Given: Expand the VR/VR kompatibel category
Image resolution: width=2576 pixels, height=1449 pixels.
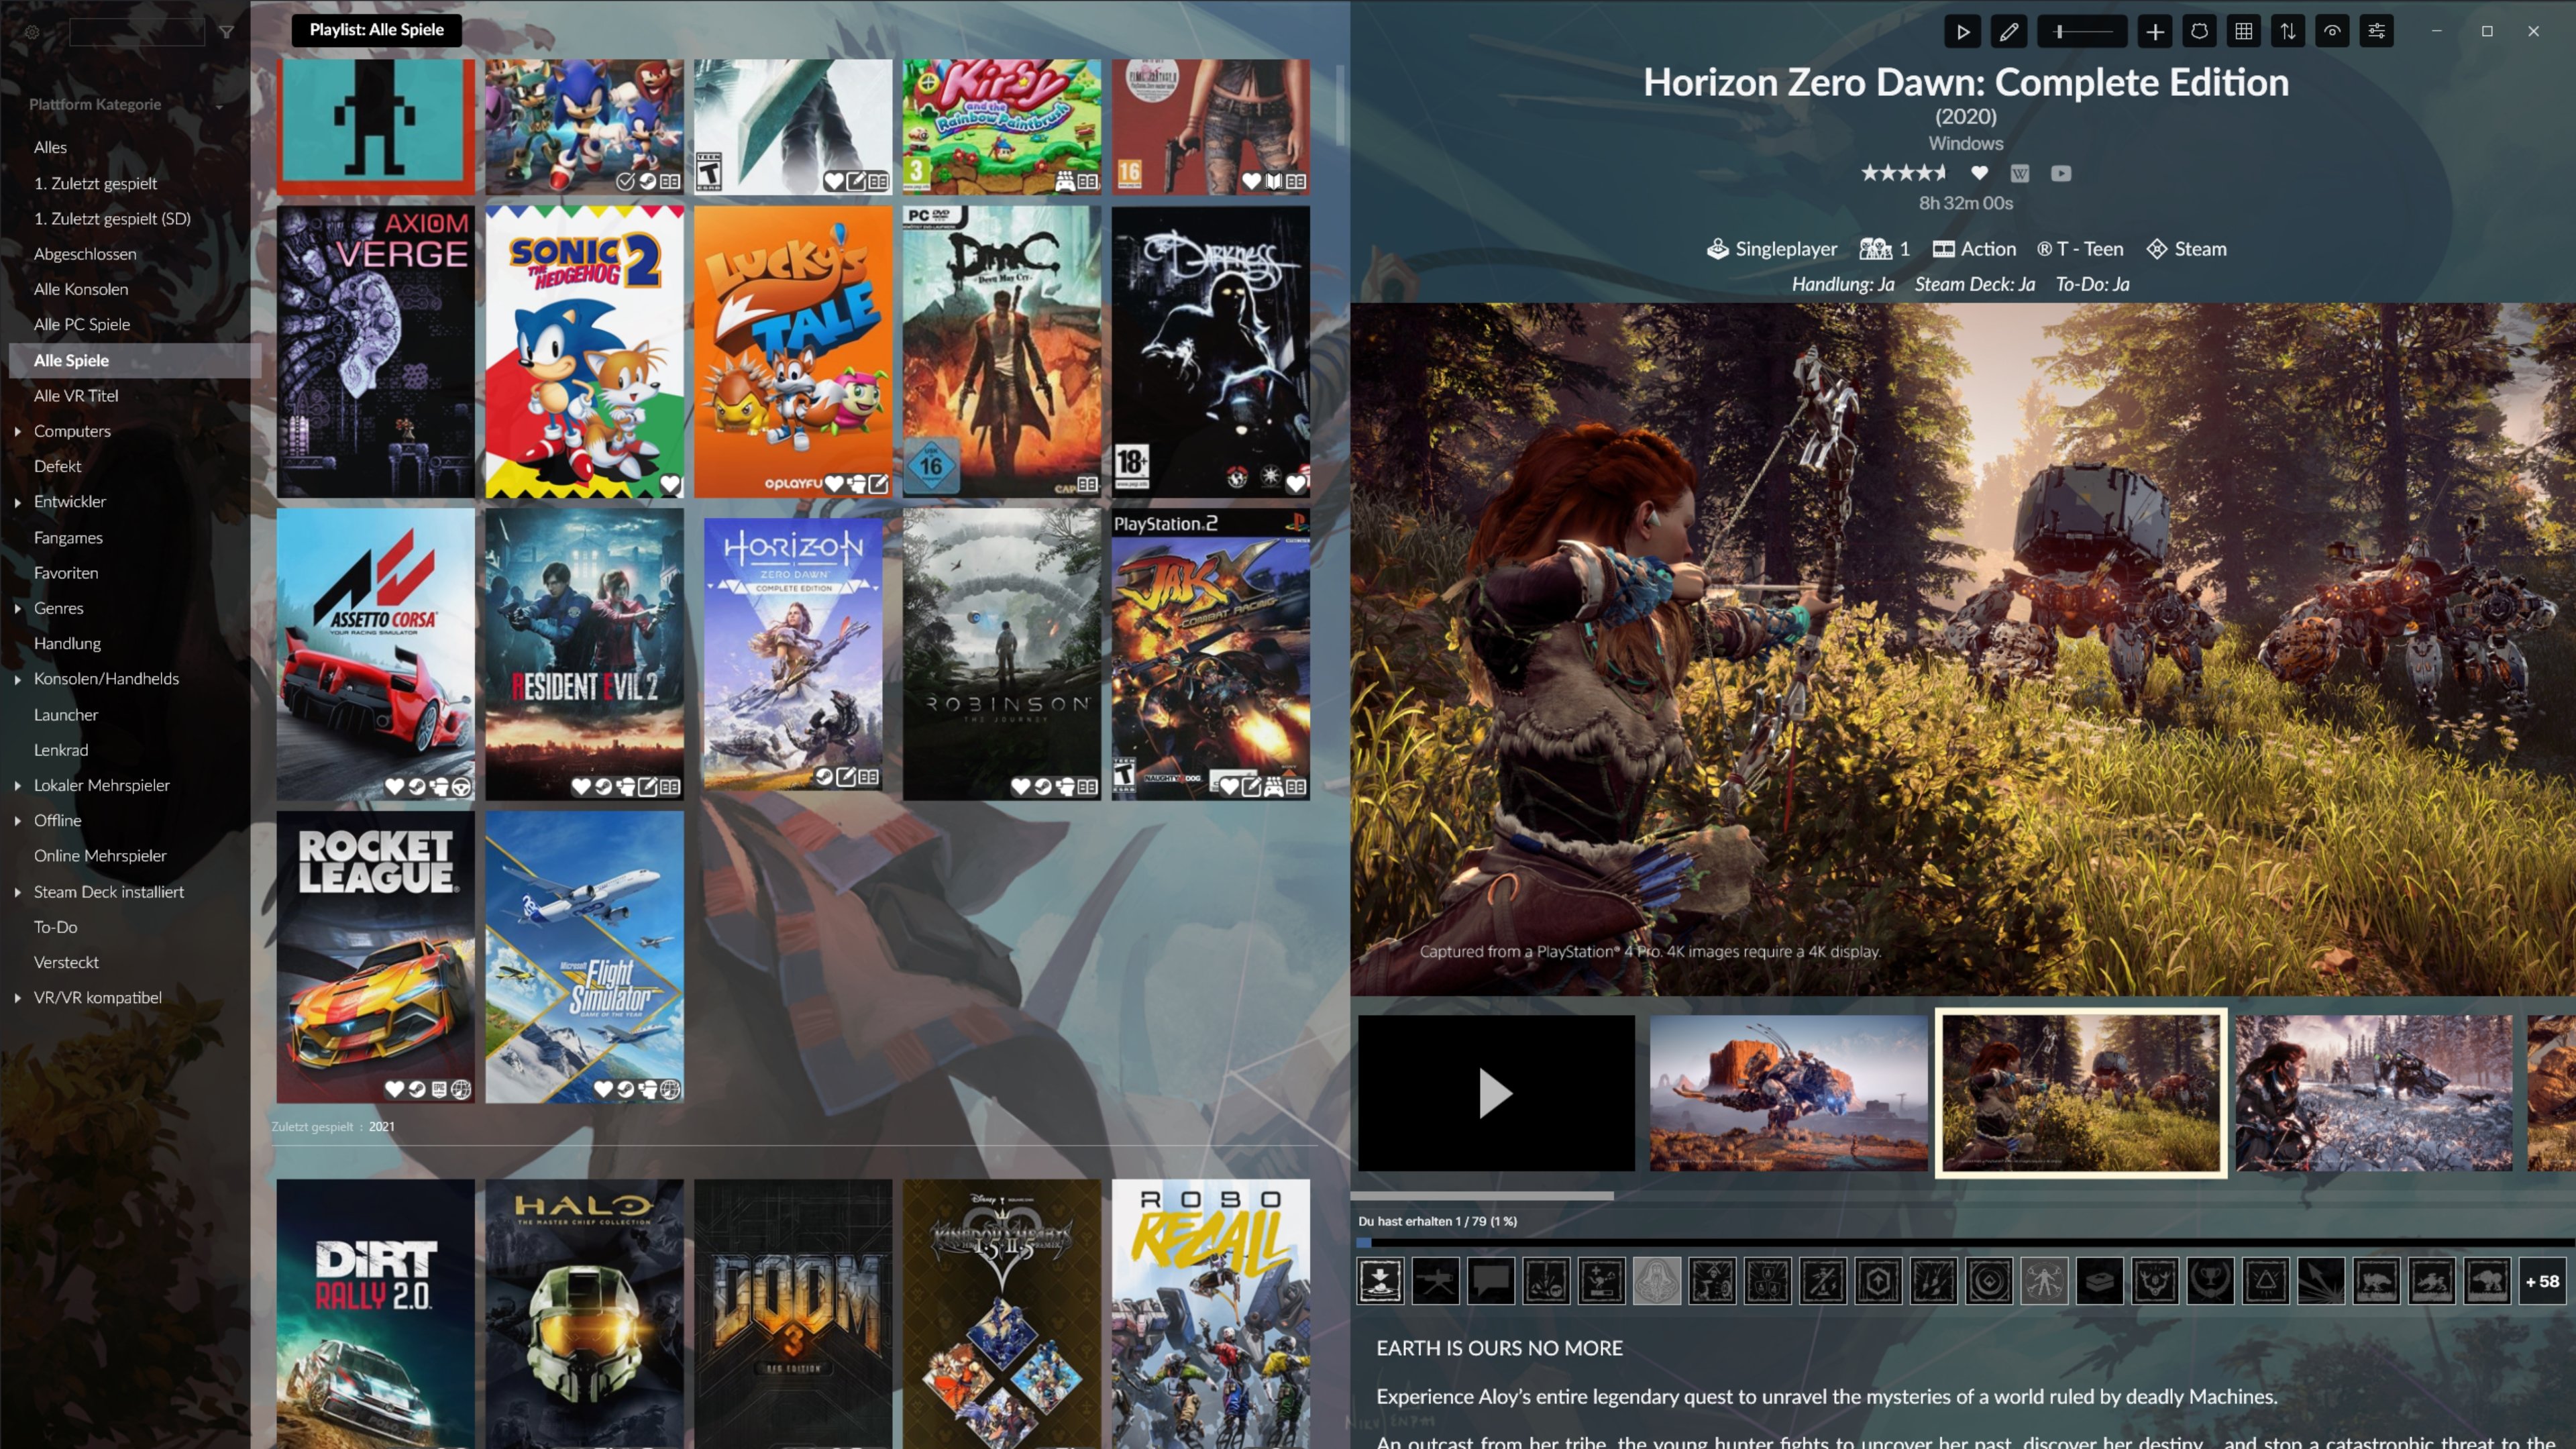Looking at the screenshot, I should click(x=18, y=998).
